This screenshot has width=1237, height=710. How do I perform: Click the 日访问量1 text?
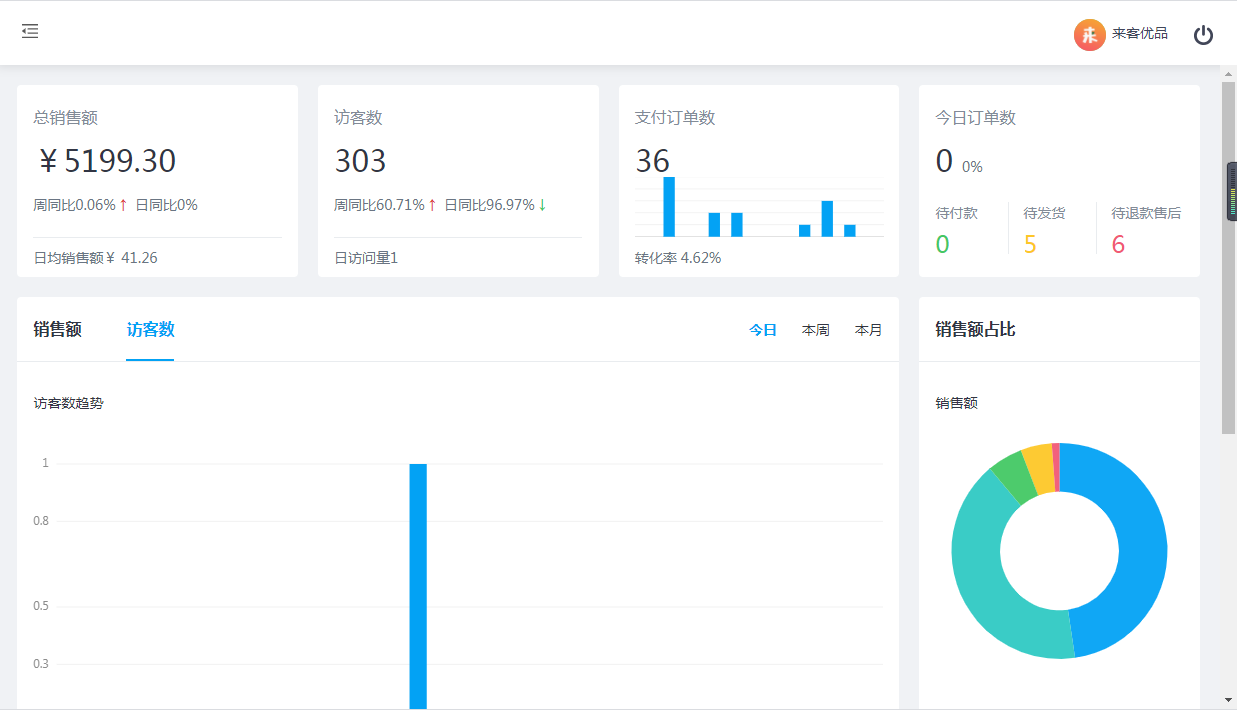(366, 258)
